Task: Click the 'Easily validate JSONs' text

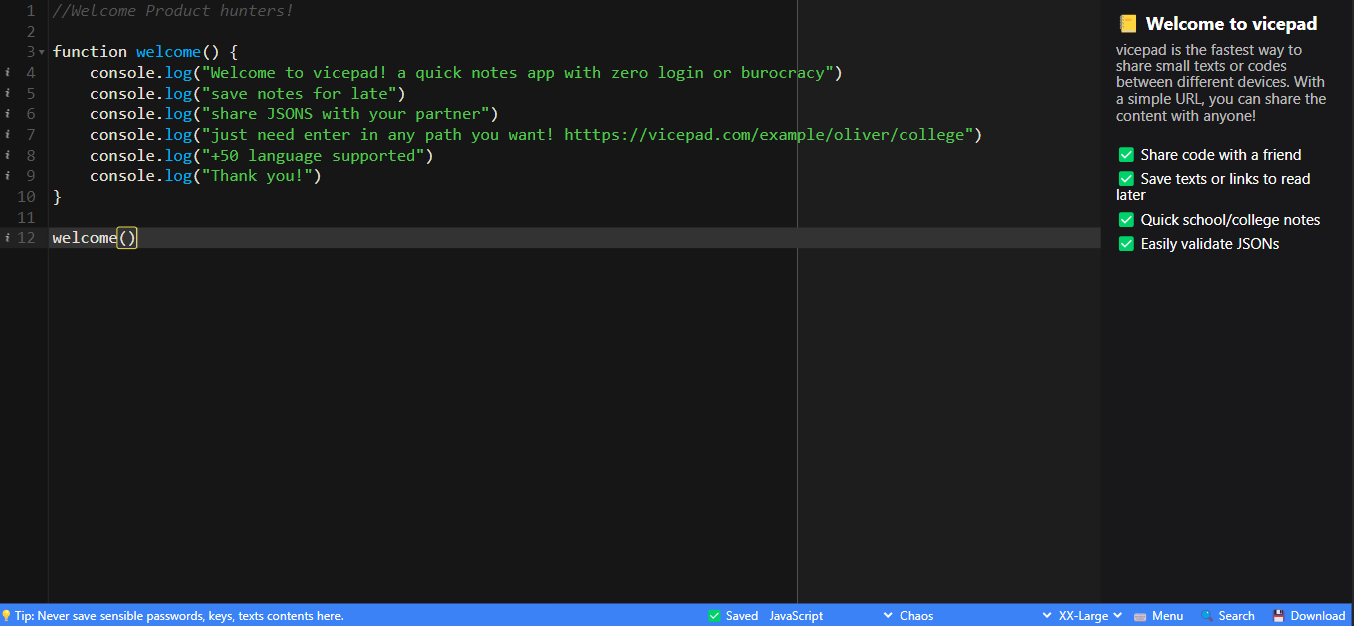Action: coord(1210,244)
